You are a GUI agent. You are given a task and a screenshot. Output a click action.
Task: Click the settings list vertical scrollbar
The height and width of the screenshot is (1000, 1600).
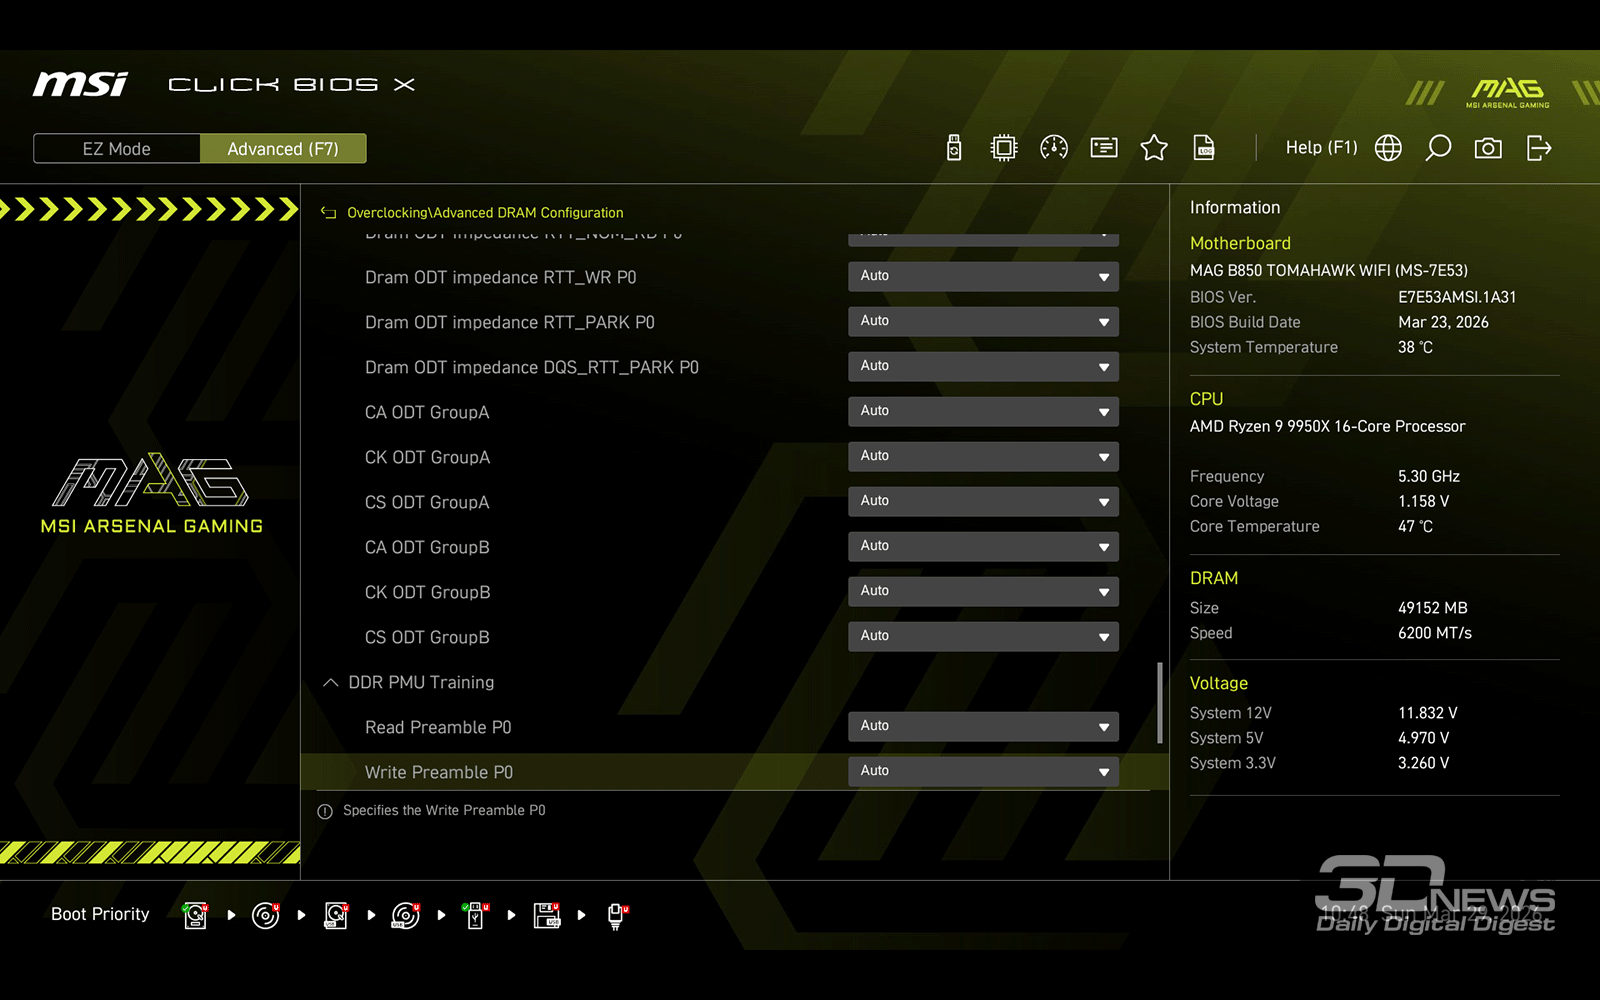pos(1160,702)
